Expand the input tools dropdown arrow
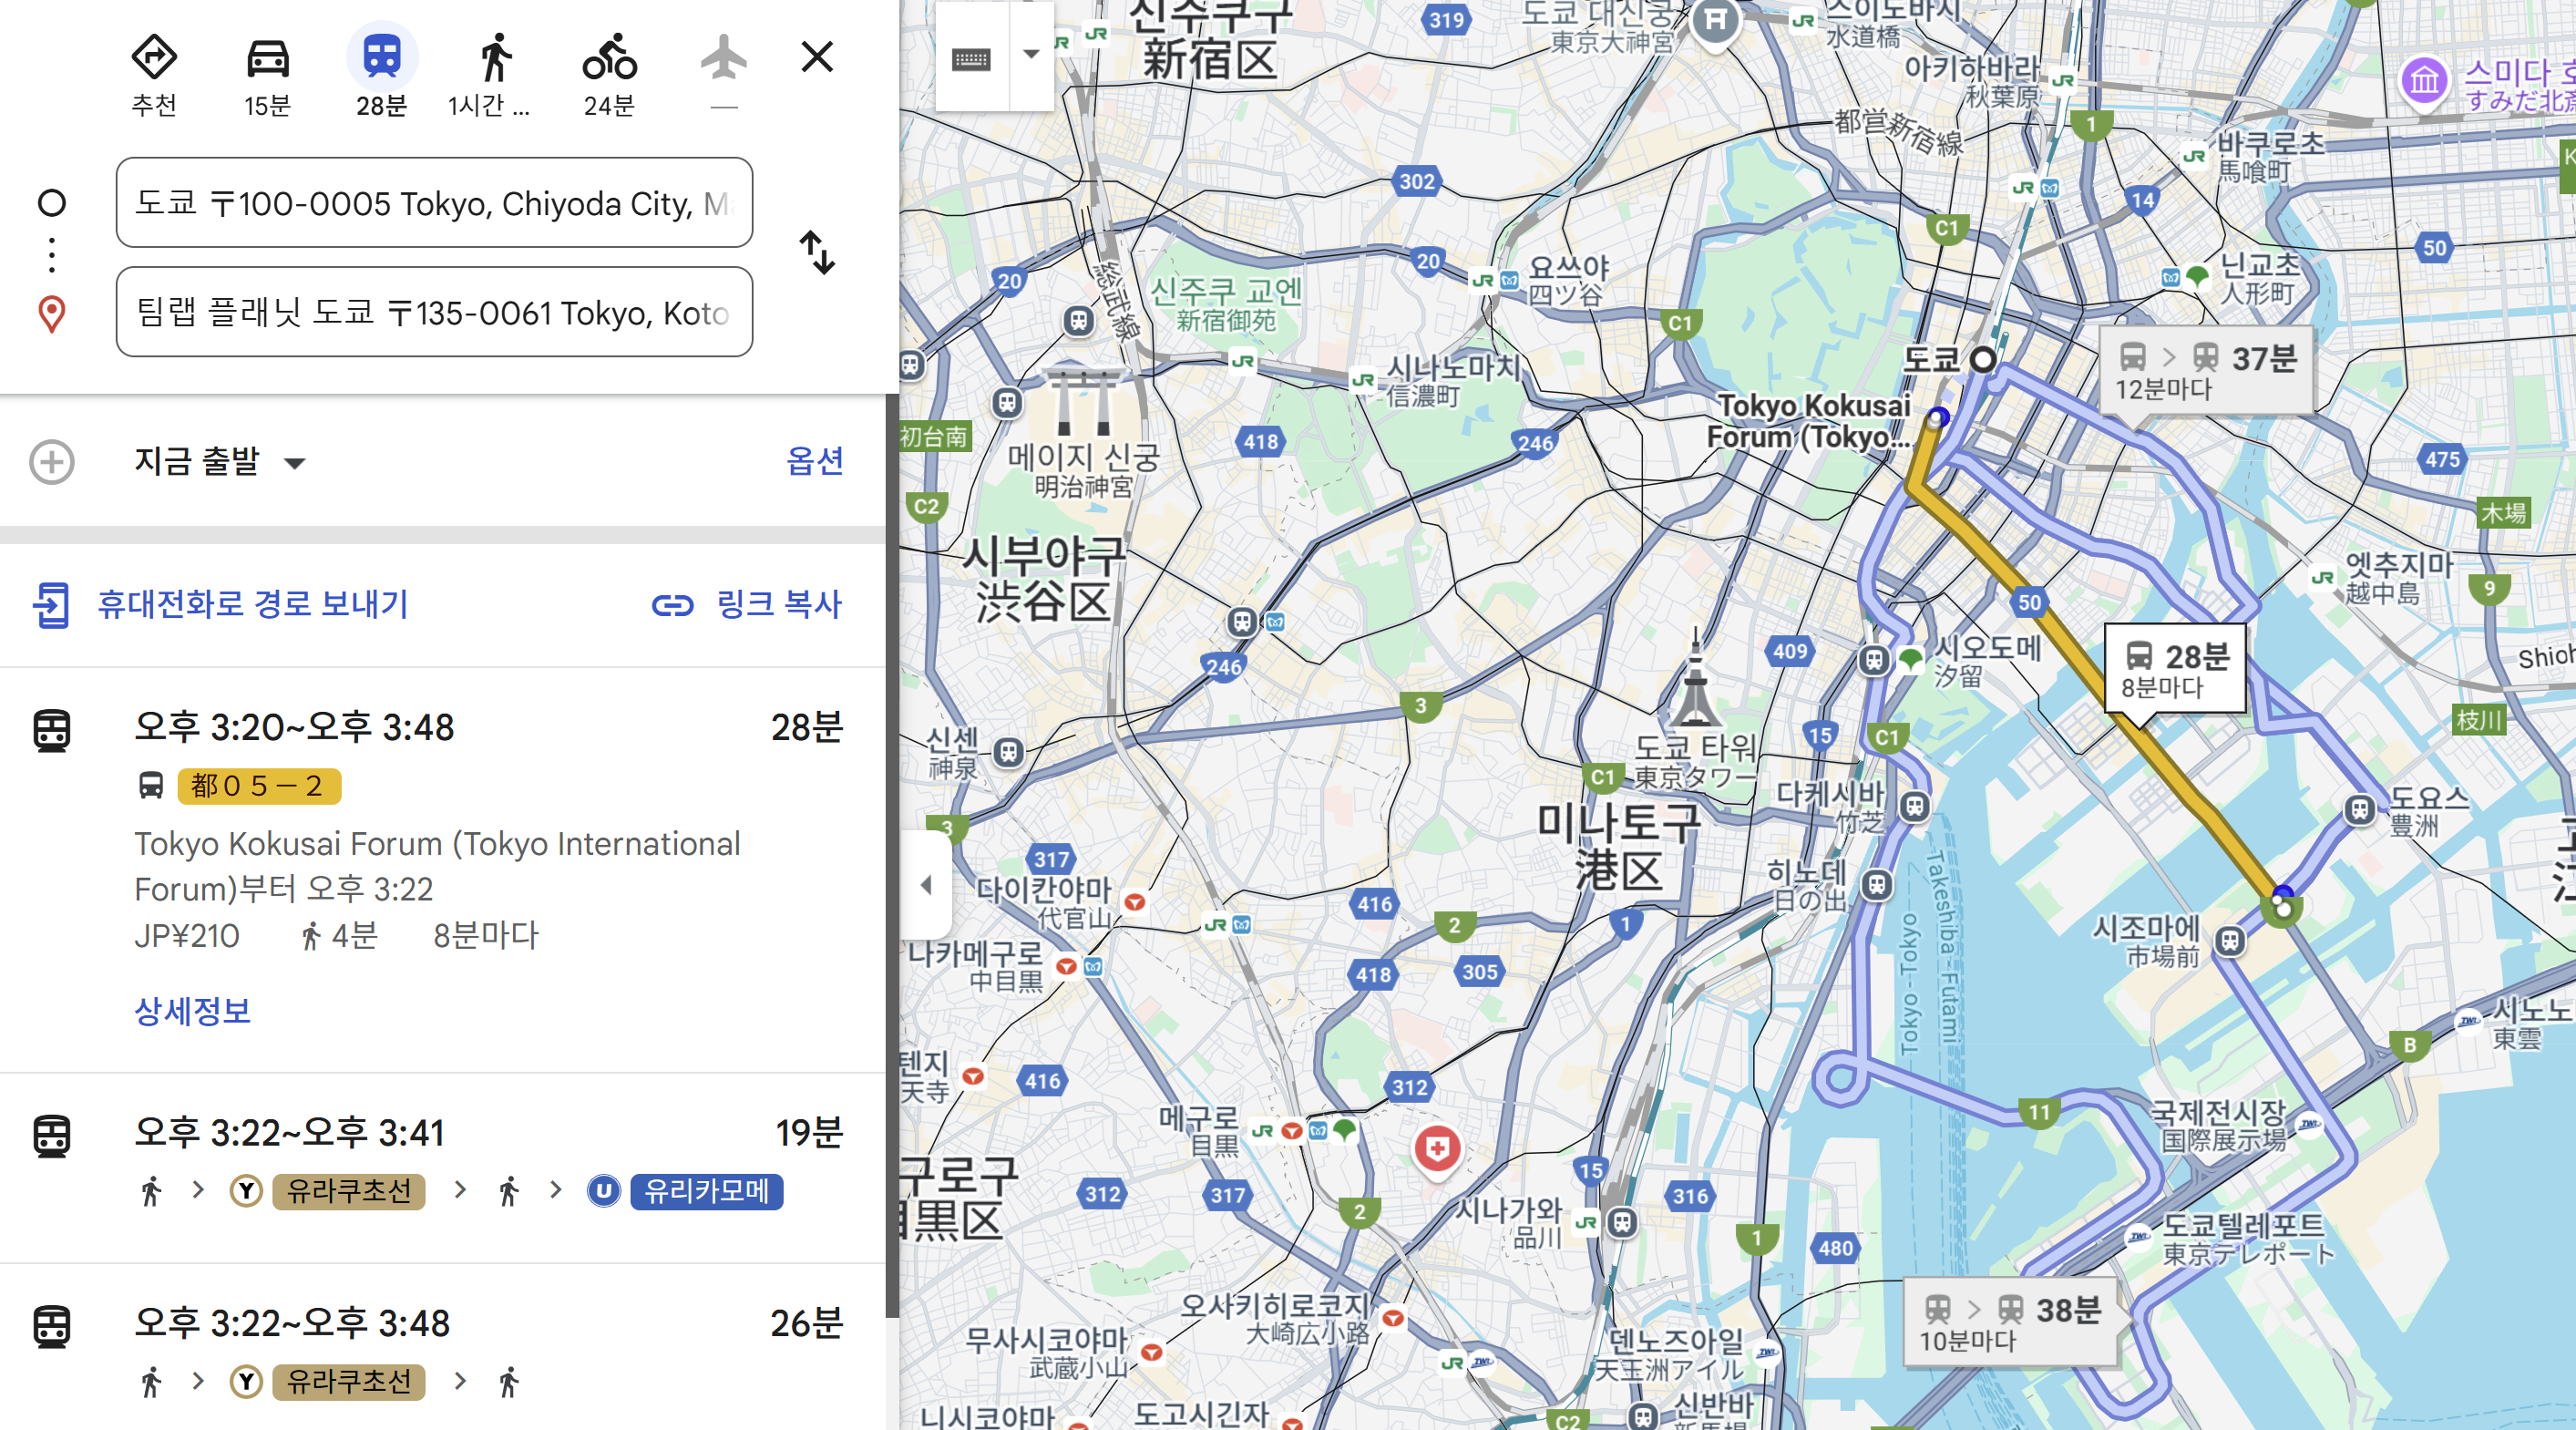This screenshot has height=1430, width=2576. 1031,55
